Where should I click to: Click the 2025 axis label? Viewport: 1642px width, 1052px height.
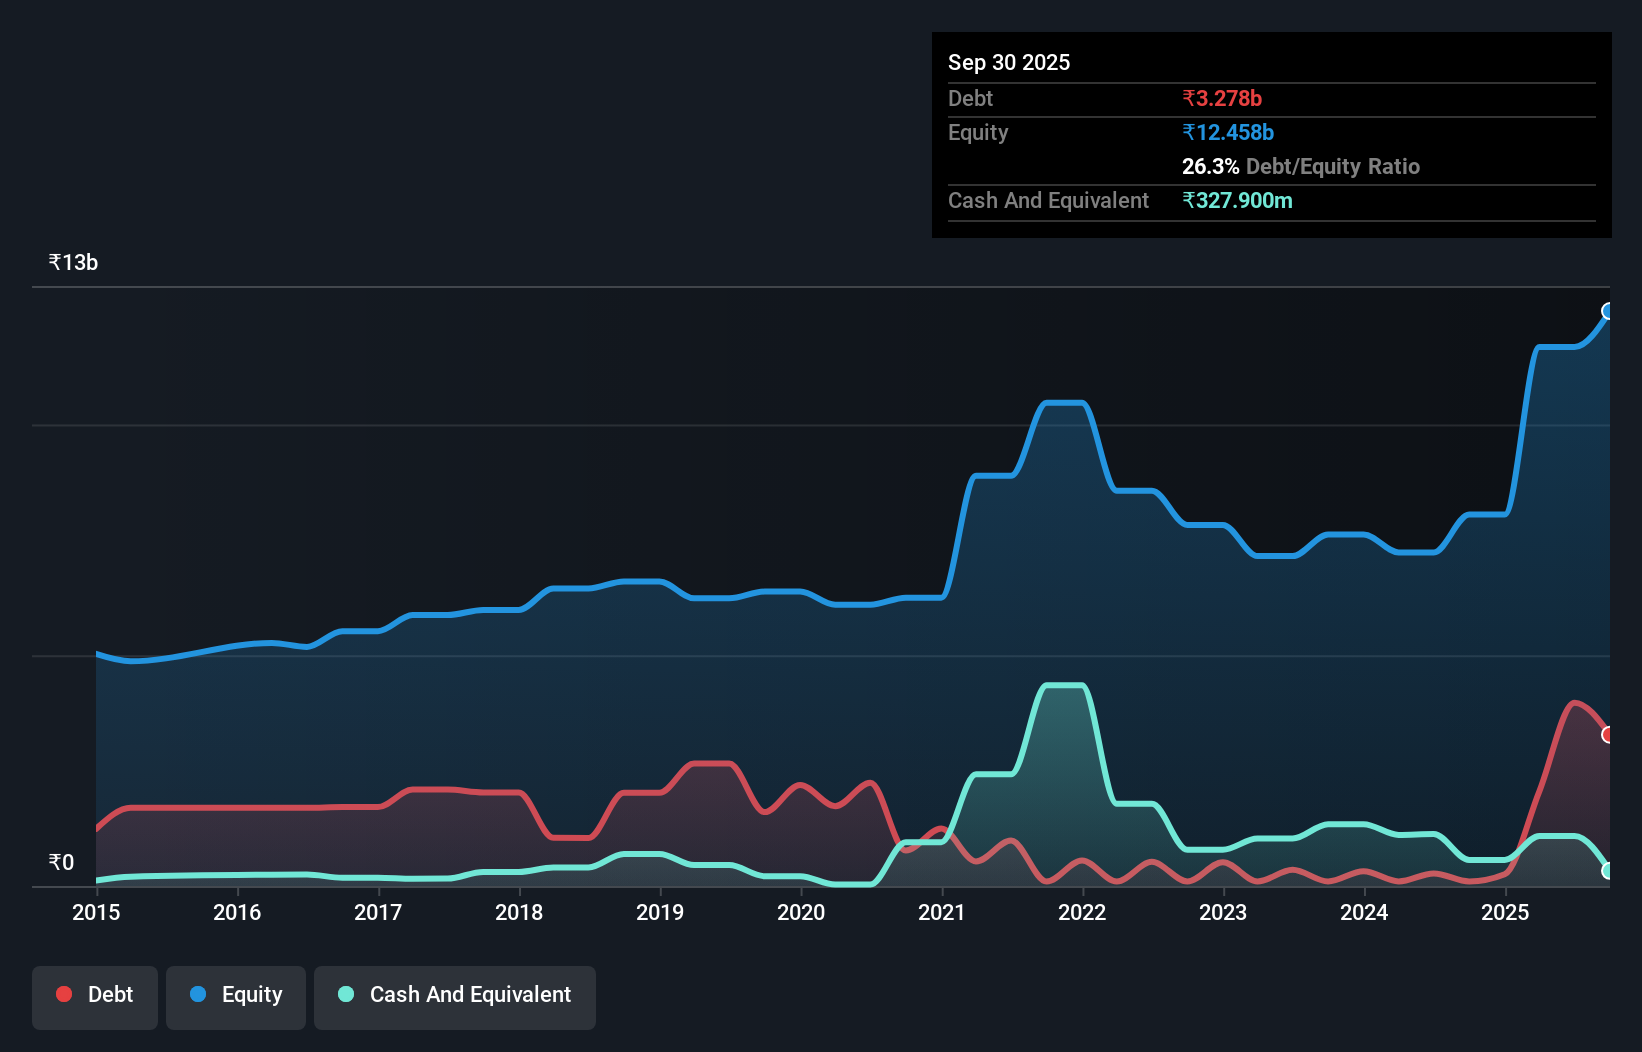pos(1506,913)
